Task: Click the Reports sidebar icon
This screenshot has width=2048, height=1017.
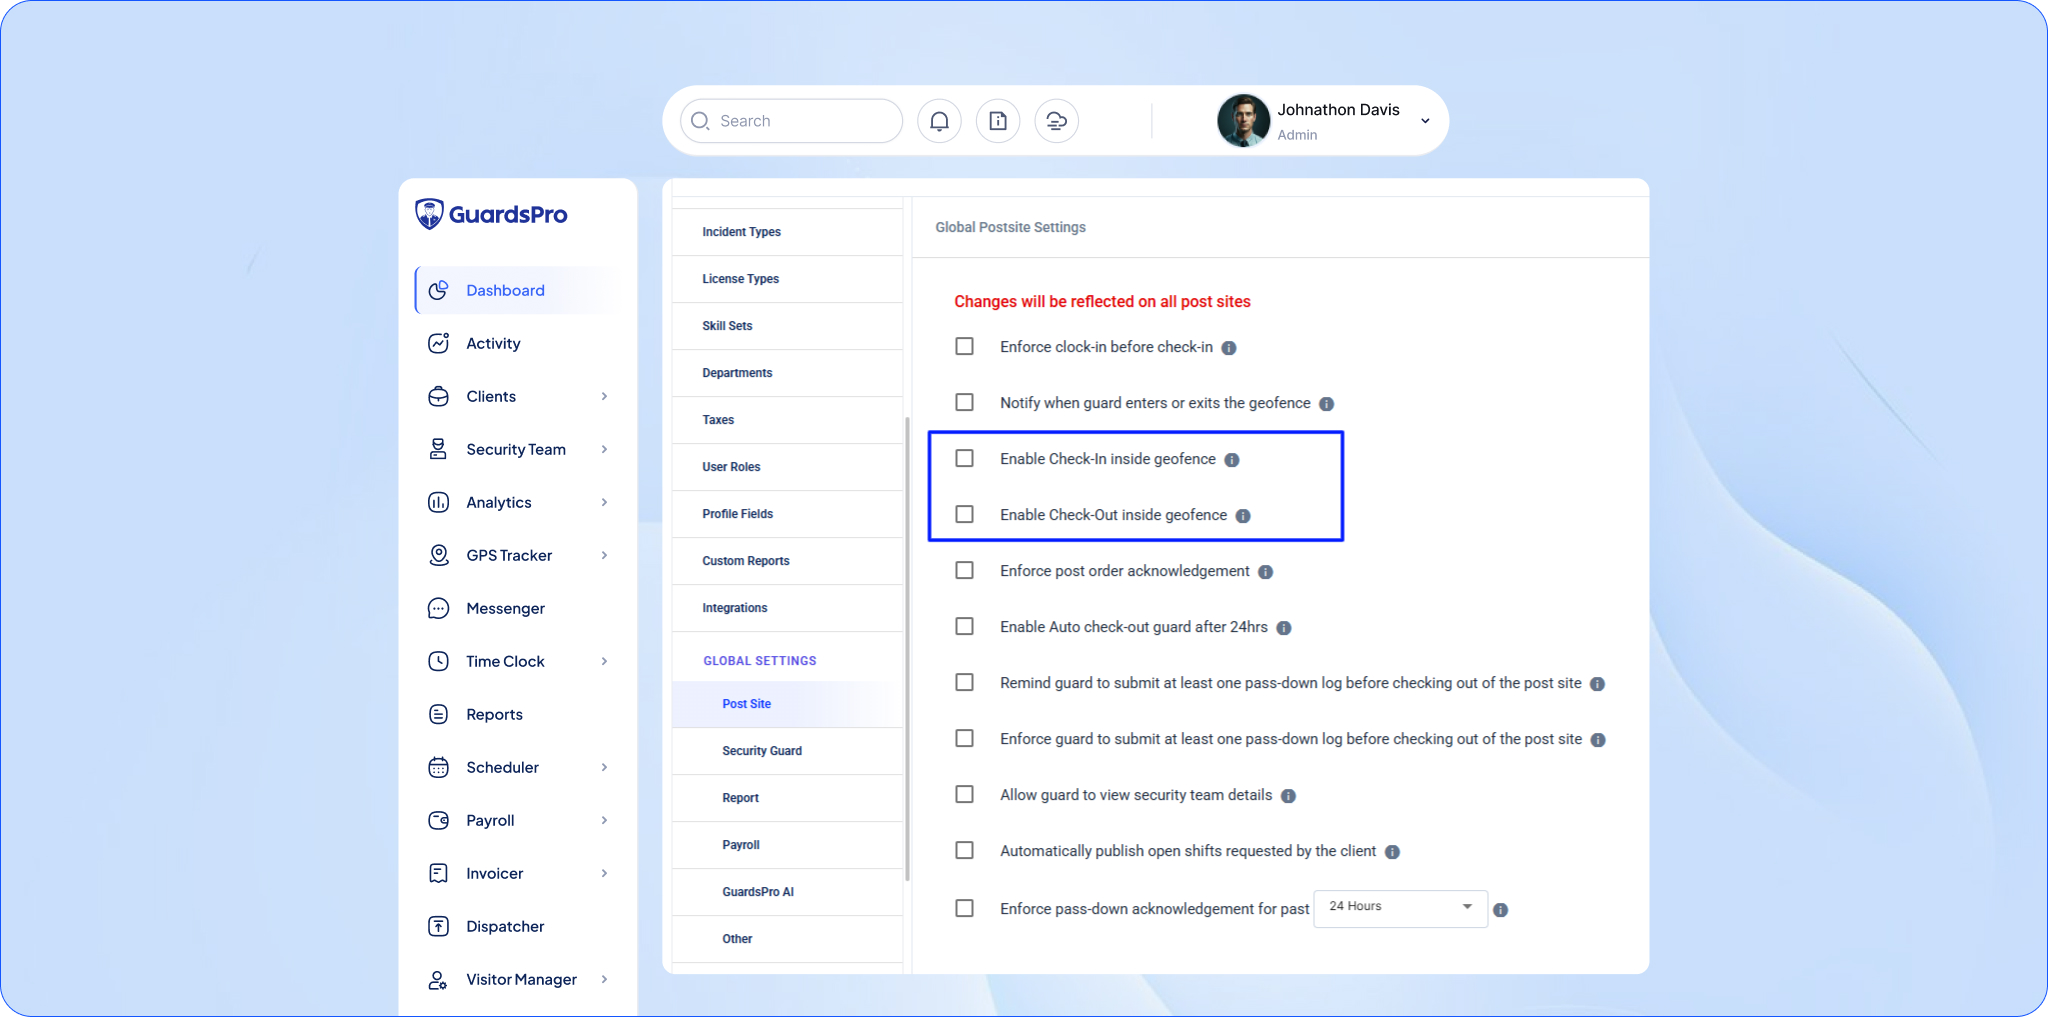Action: [438, 714]
